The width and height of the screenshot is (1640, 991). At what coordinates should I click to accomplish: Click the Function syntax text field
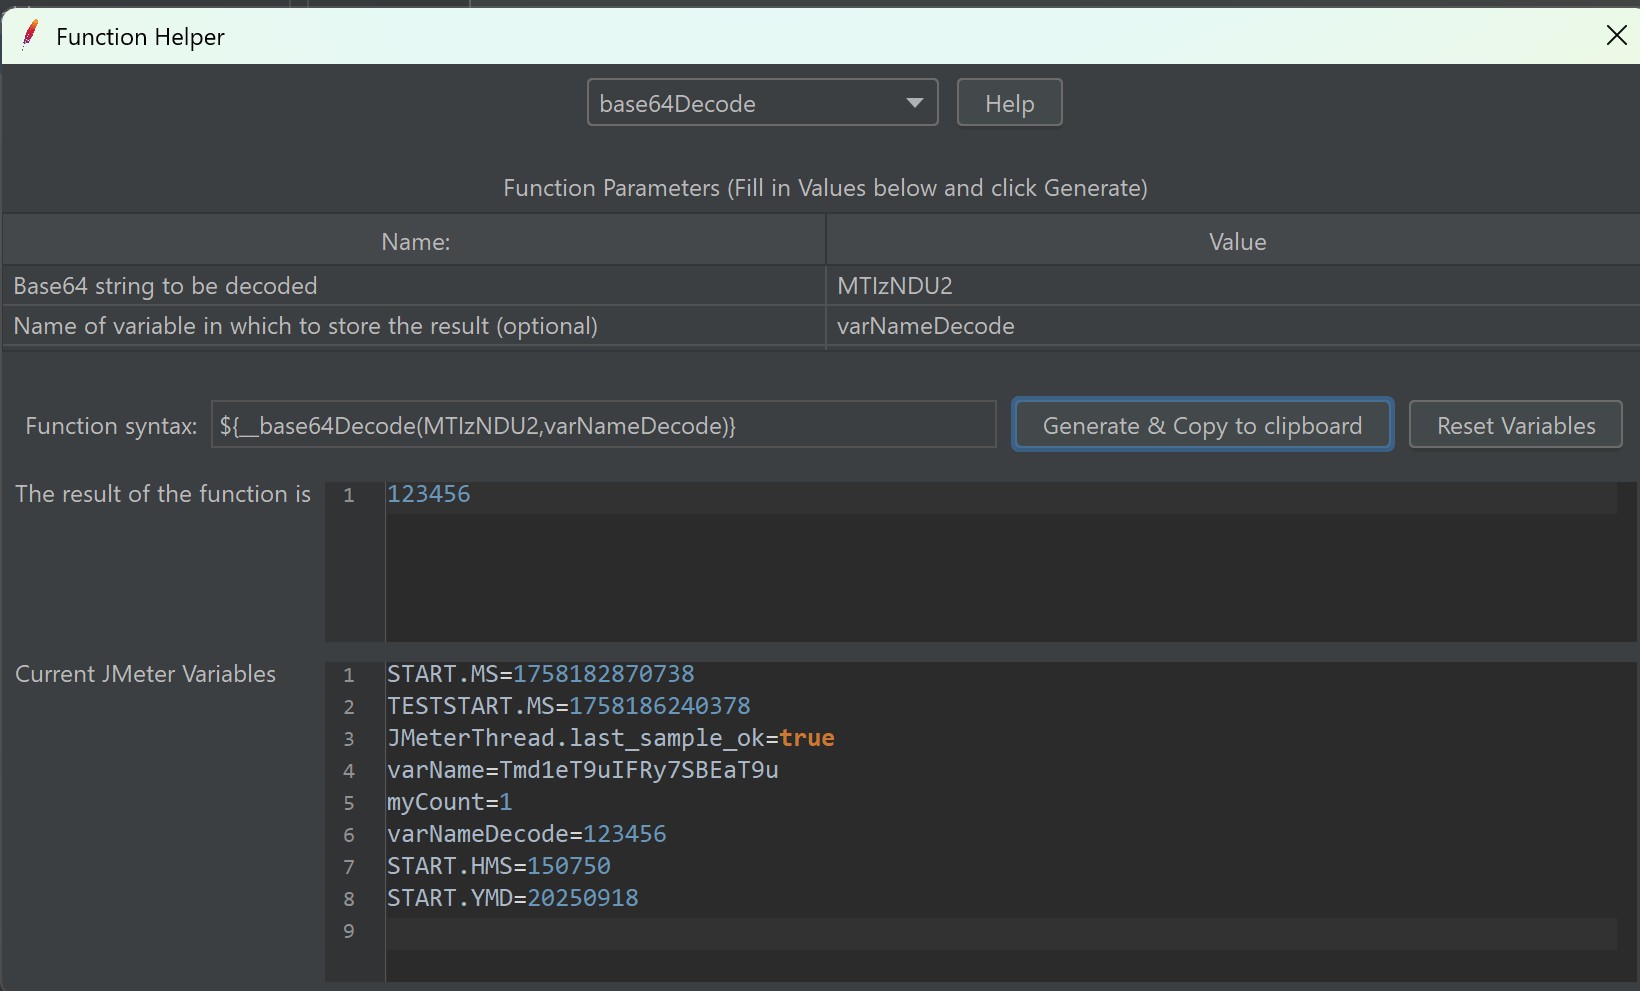603,426
